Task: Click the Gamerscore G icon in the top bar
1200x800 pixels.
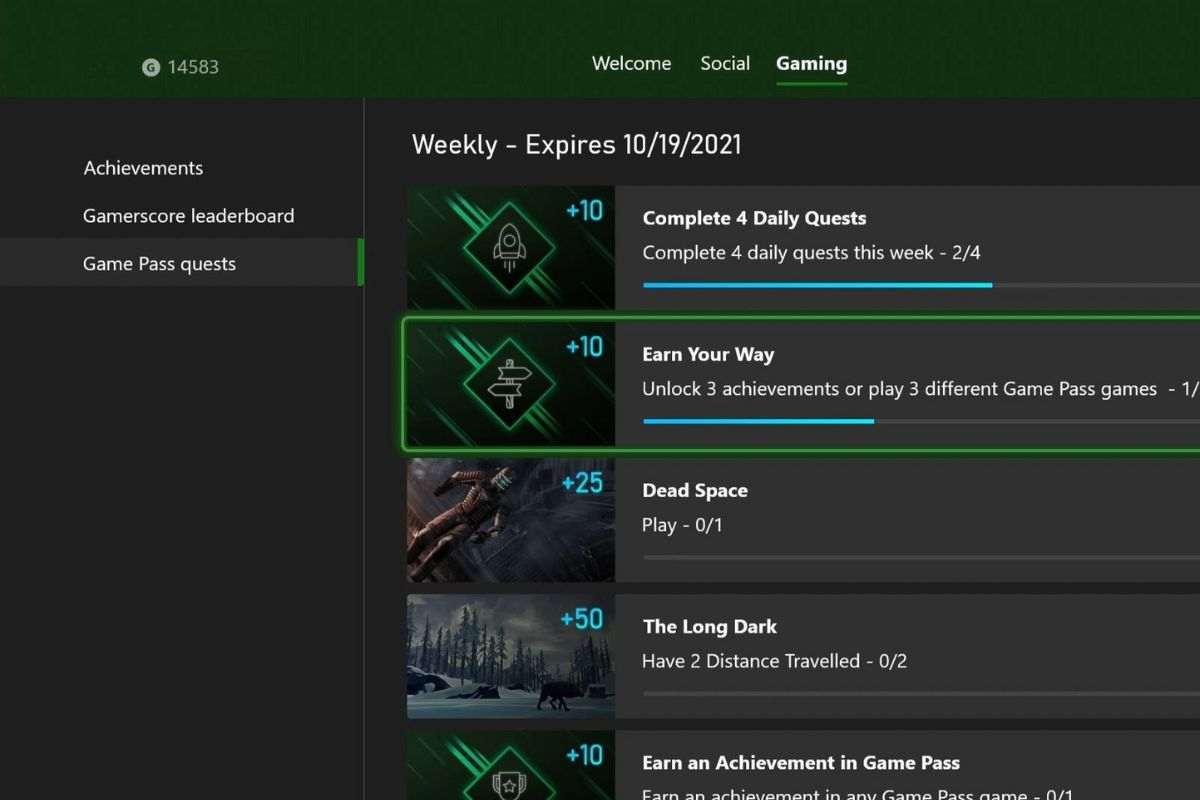Action: coord(150,66)
